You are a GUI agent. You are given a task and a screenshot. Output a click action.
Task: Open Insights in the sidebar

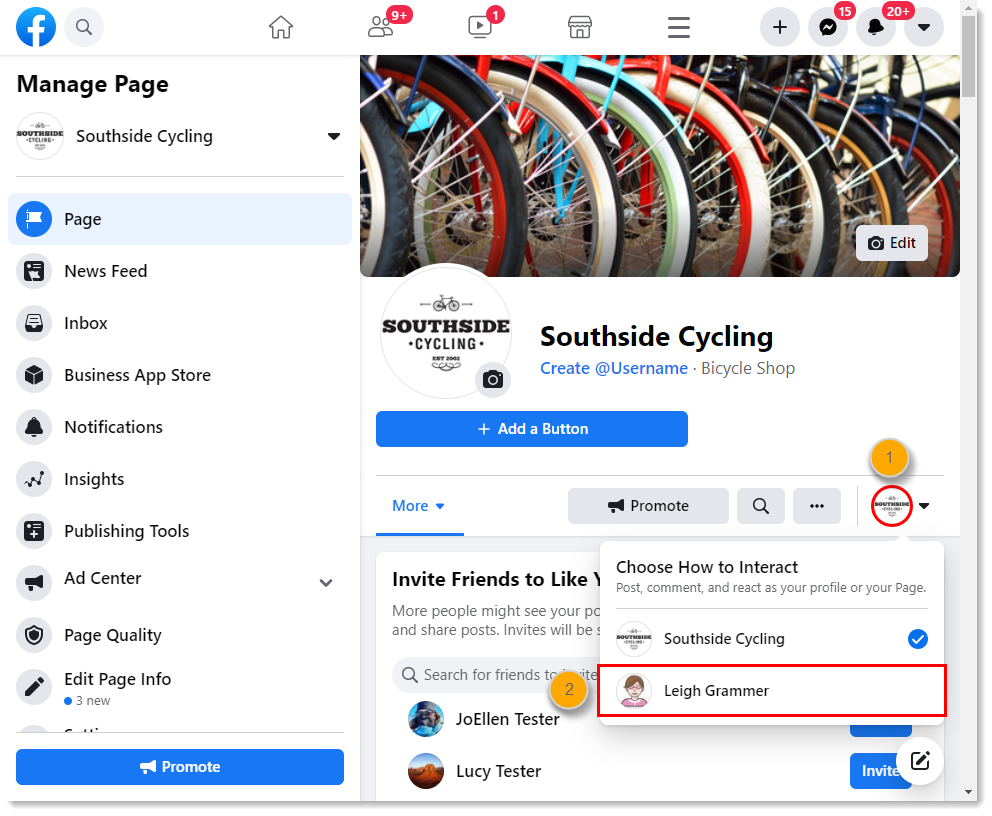180,479
